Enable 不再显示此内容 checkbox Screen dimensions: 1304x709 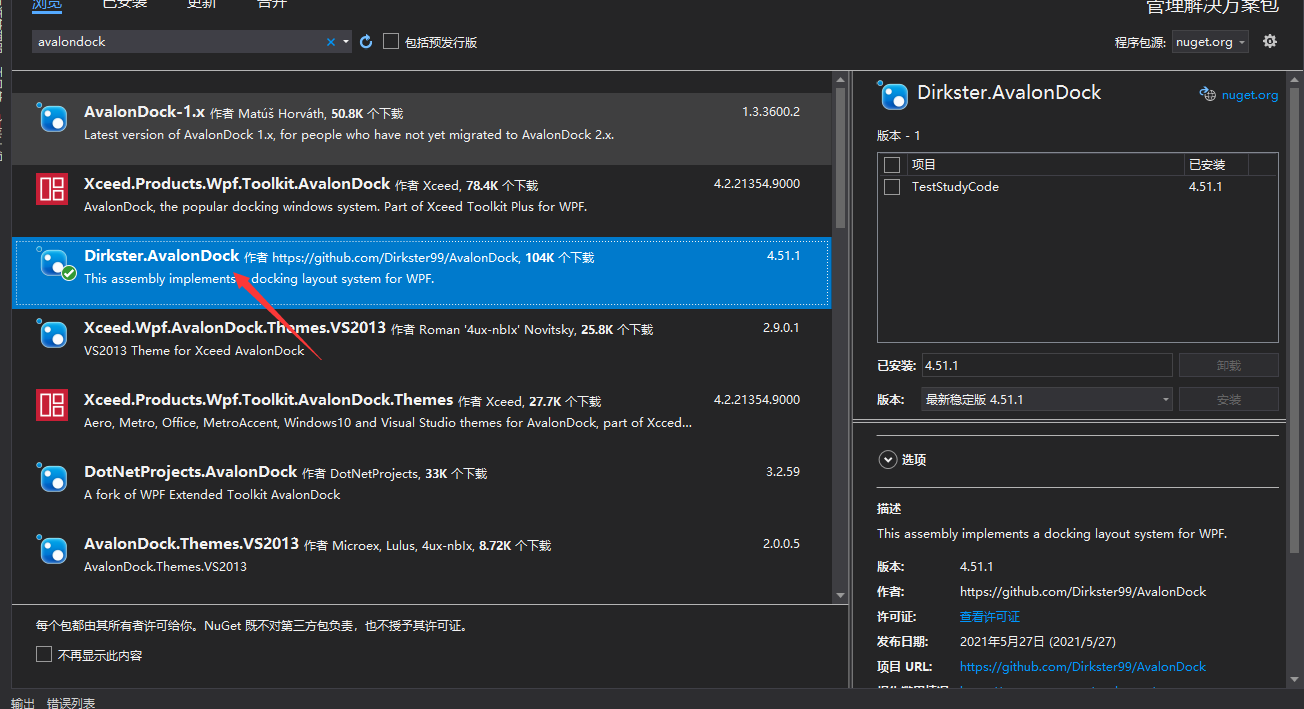44,653
